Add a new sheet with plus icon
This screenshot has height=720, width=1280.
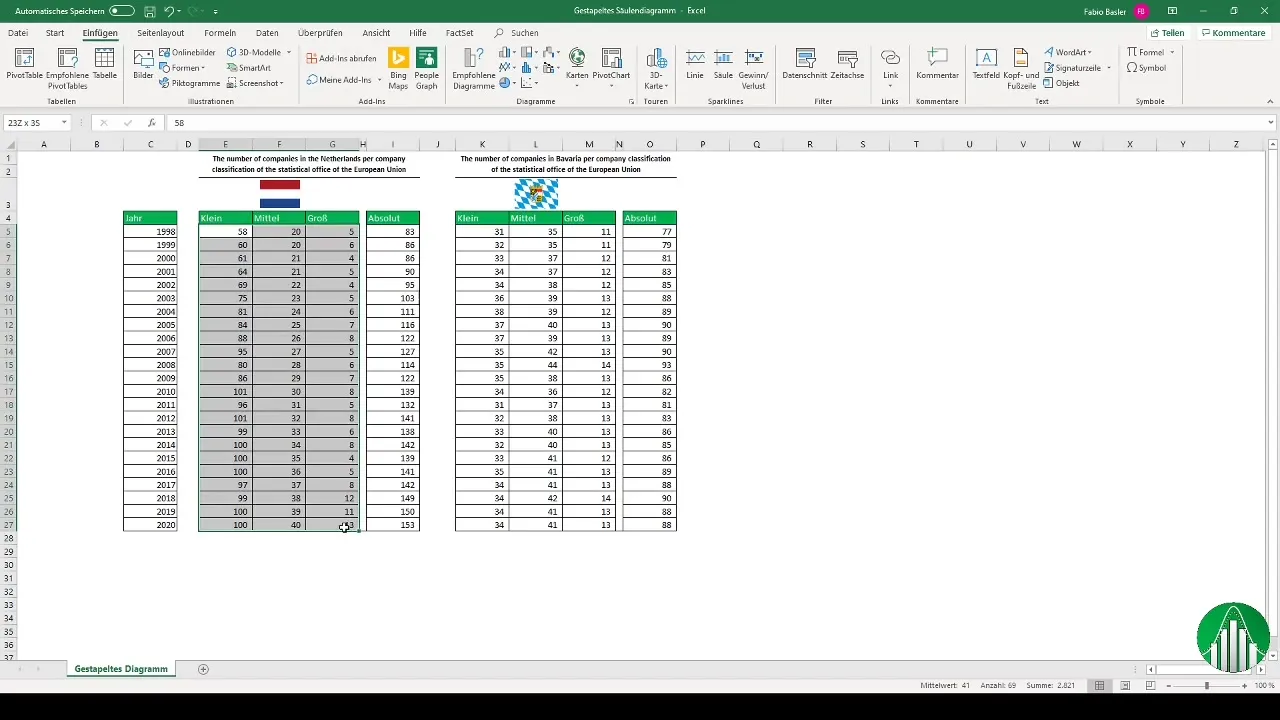tap(203, 669)
